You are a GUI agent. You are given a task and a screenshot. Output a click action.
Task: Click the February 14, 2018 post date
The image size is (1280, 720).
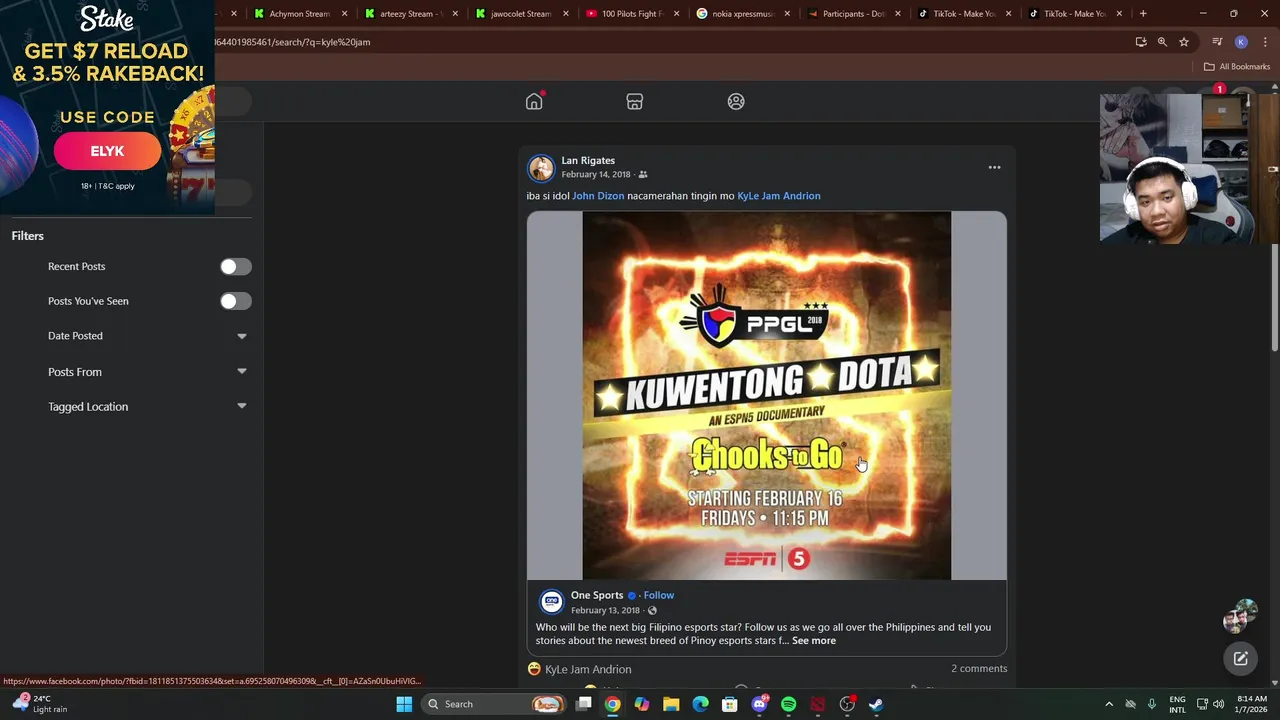[596, 174]
